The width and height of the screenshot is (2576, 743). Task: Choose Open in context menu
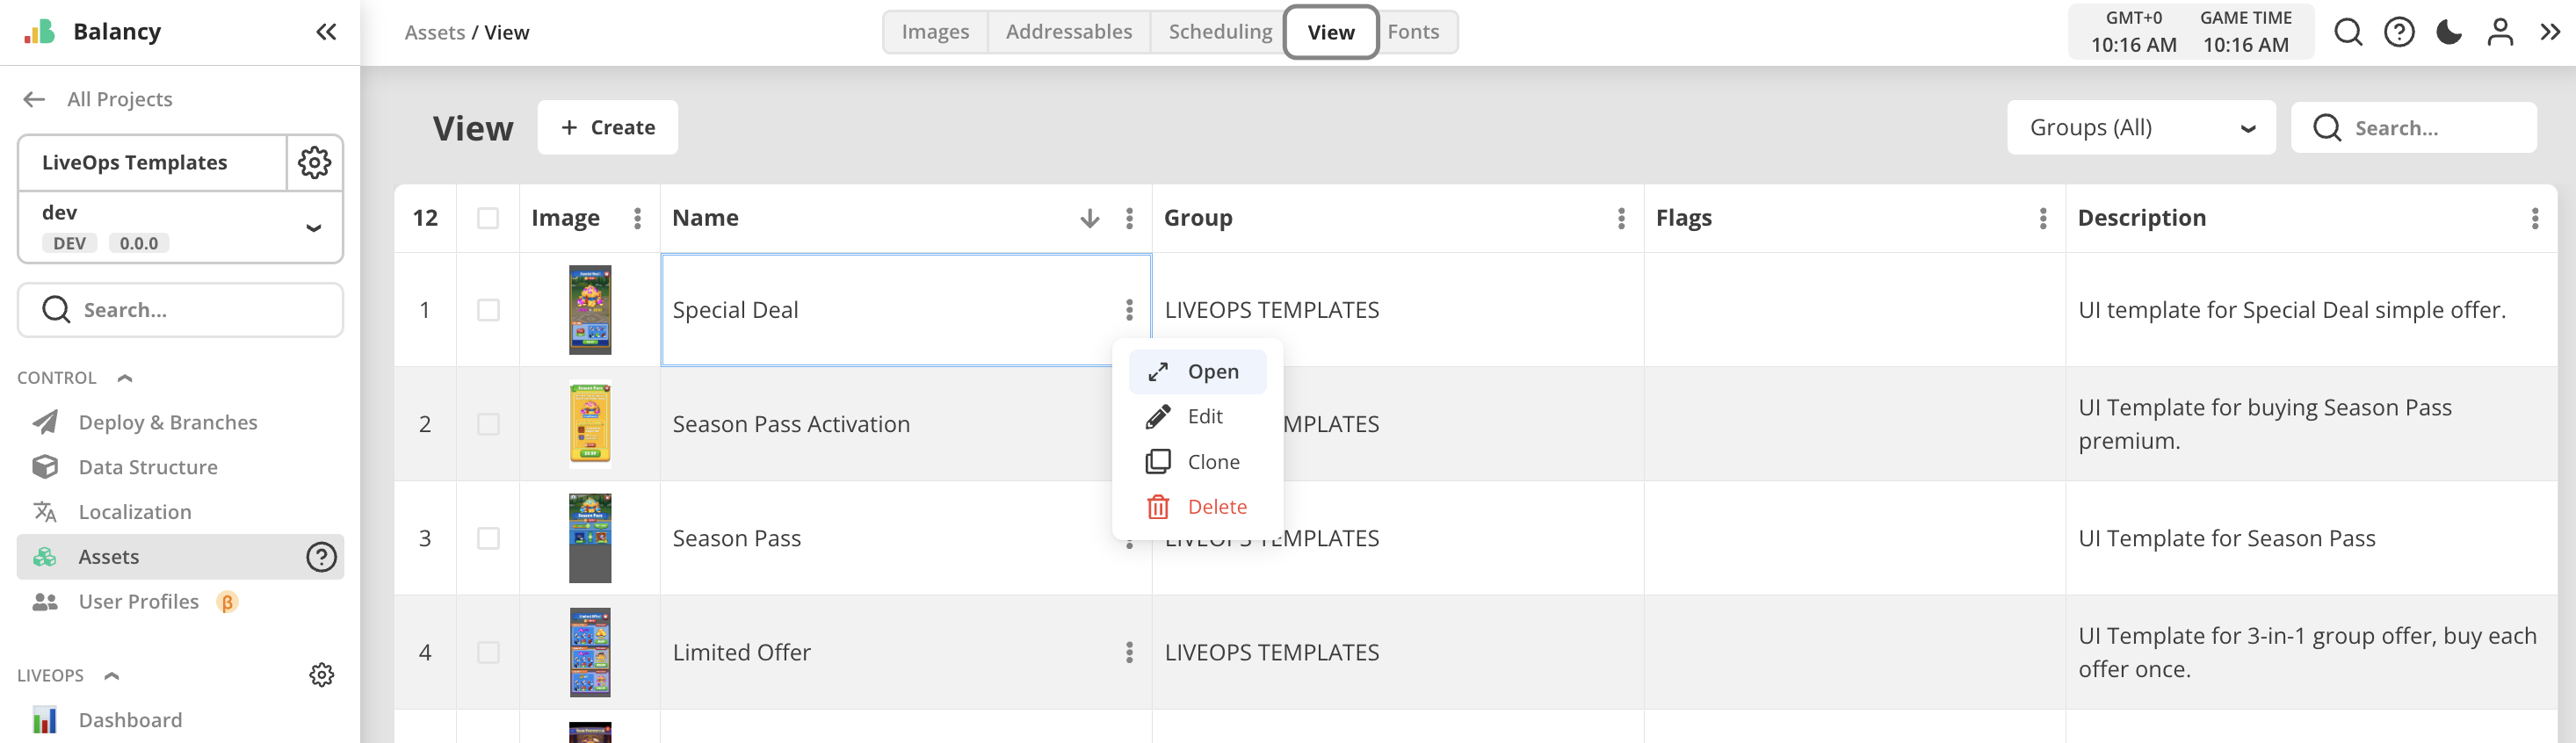(x=1197, y=371)
